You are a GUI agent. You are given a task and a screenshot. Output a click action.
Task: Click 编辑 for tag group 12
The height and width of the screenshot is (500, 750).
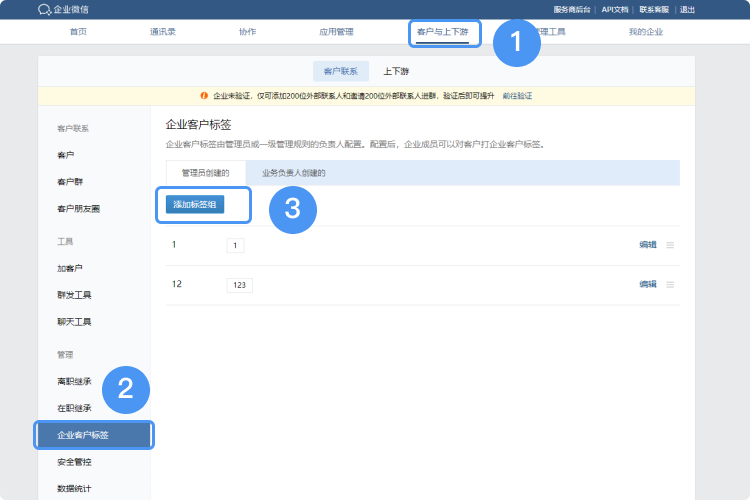(x=648, y=284)
